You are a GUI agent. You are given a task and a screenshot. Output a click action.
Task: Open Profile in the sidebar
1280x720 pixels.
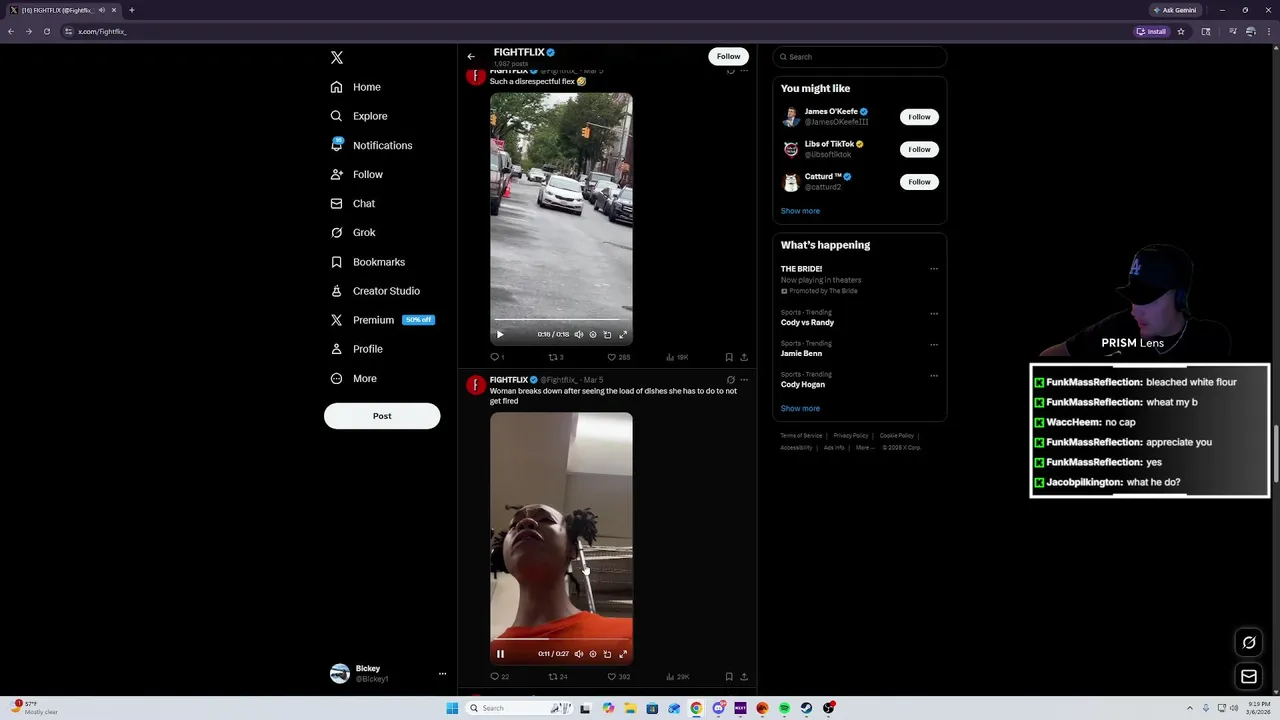tap(357, 349)
